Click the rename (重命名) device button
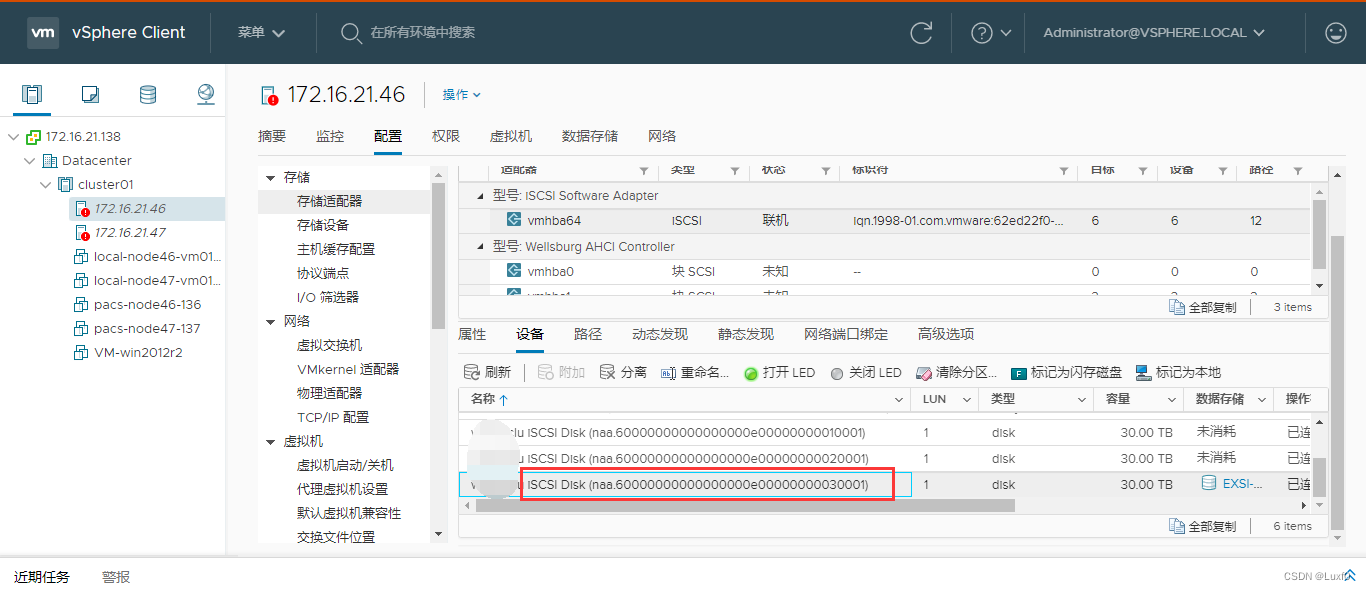Screen dimensions: 1366x590 pos(695,372)
